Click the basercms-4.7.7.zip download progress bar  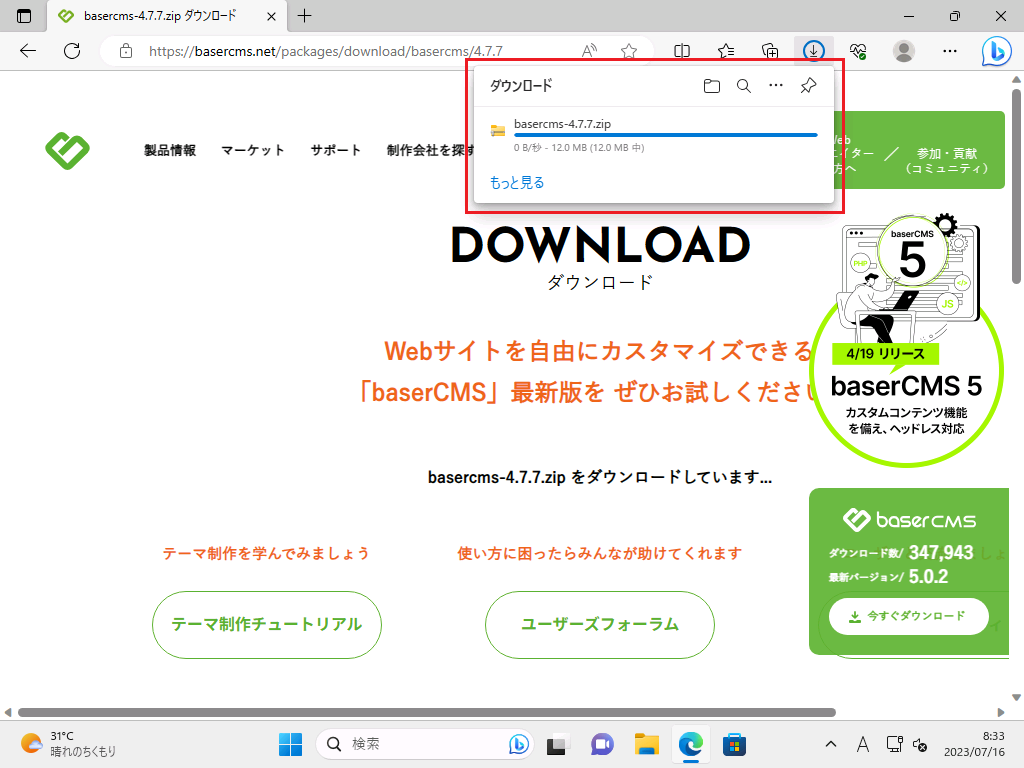click(666, 134)
